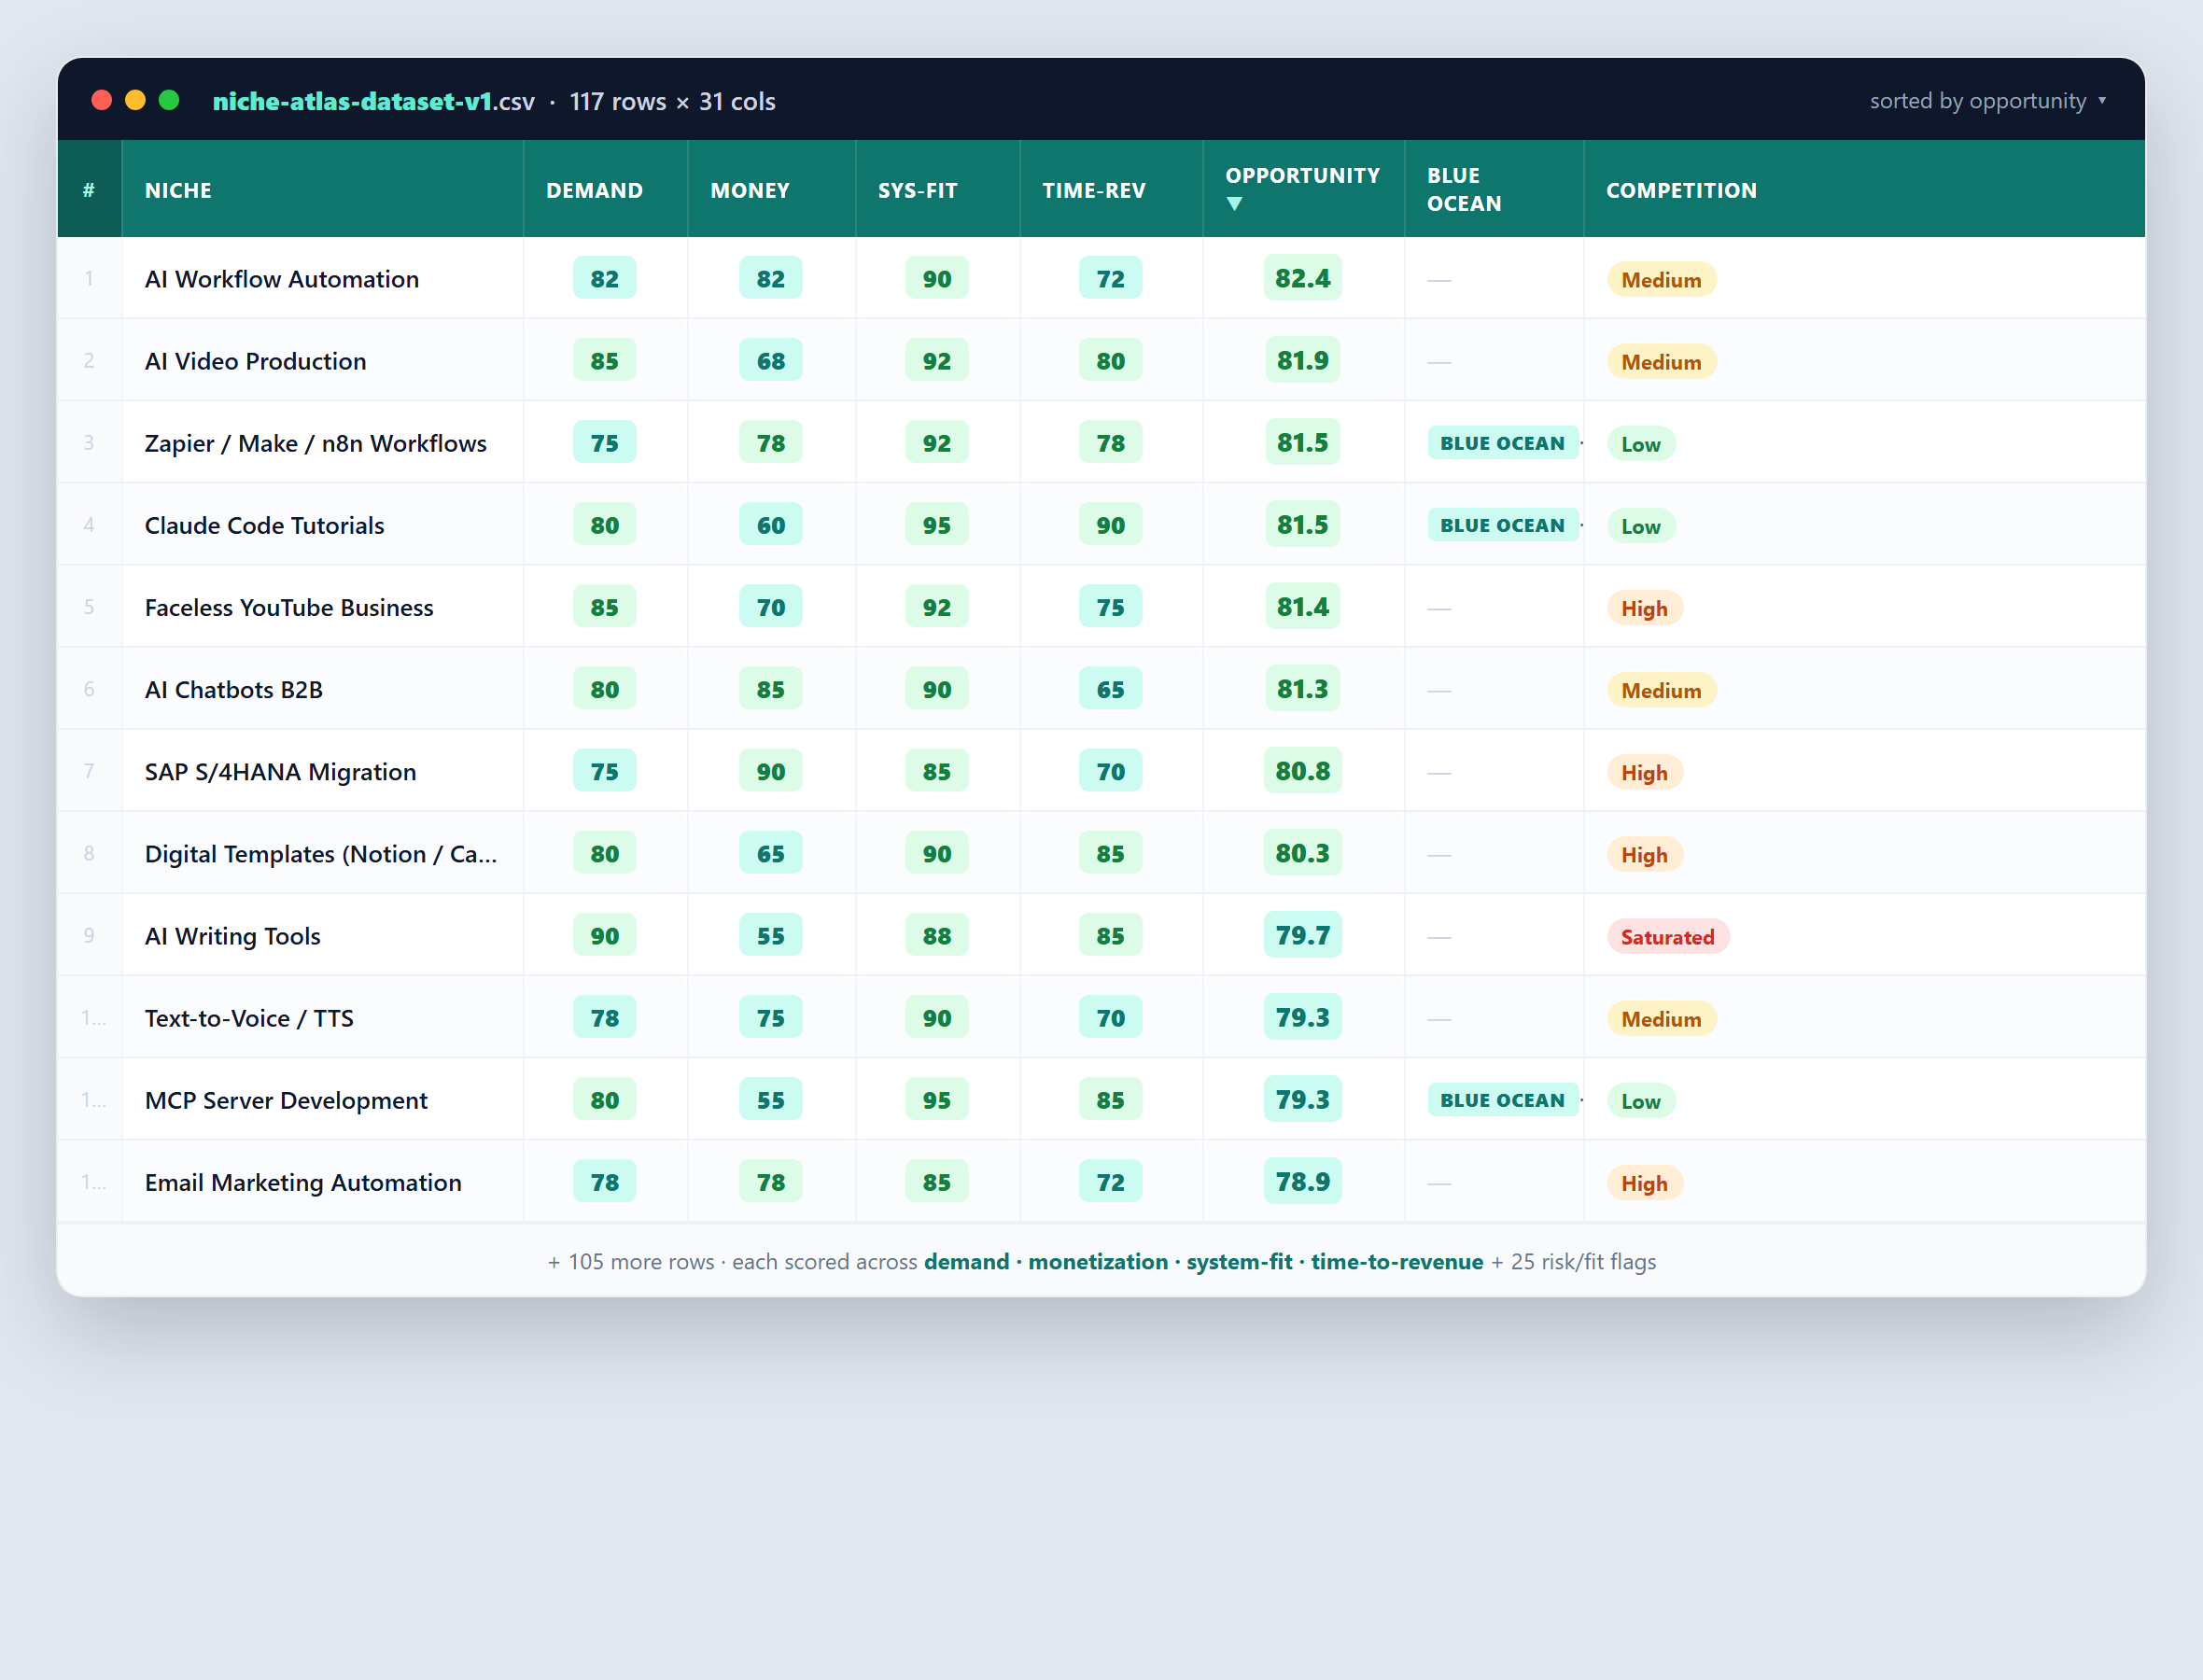The image size is (2203, 1680).
Task: Select the Zapier / Make / n8n Workflows niche
Action: point(315,443)
